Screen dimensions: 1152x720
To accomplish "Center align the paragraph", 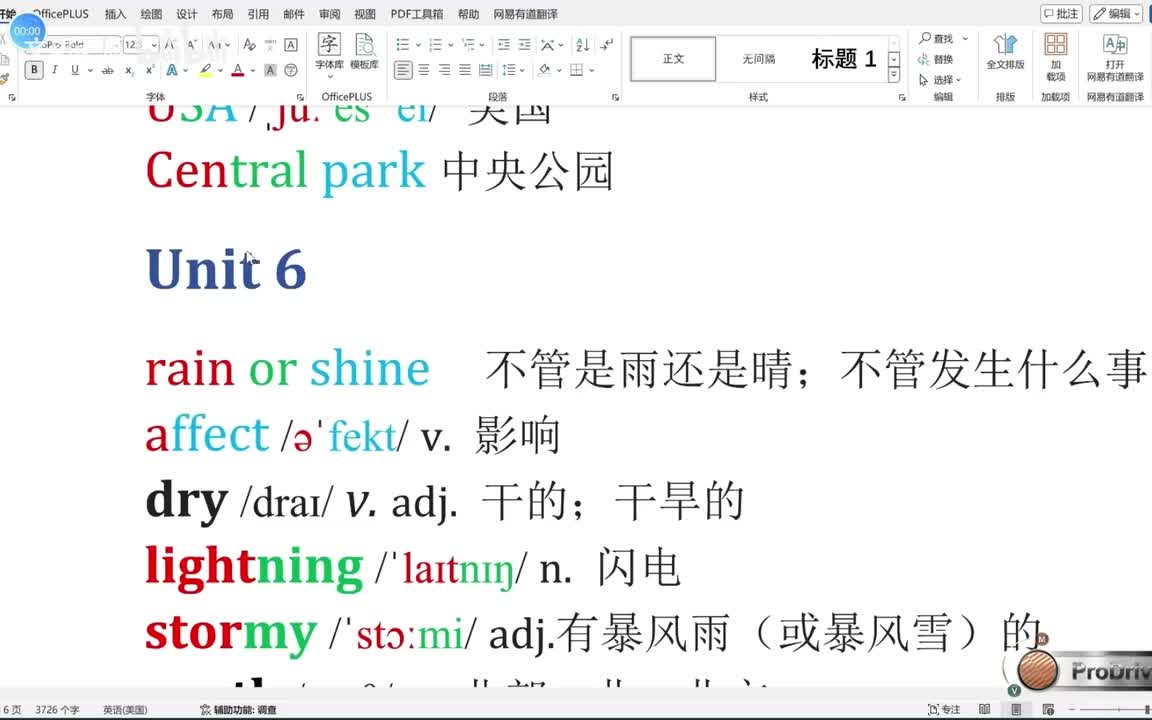I will coord(424,70).
